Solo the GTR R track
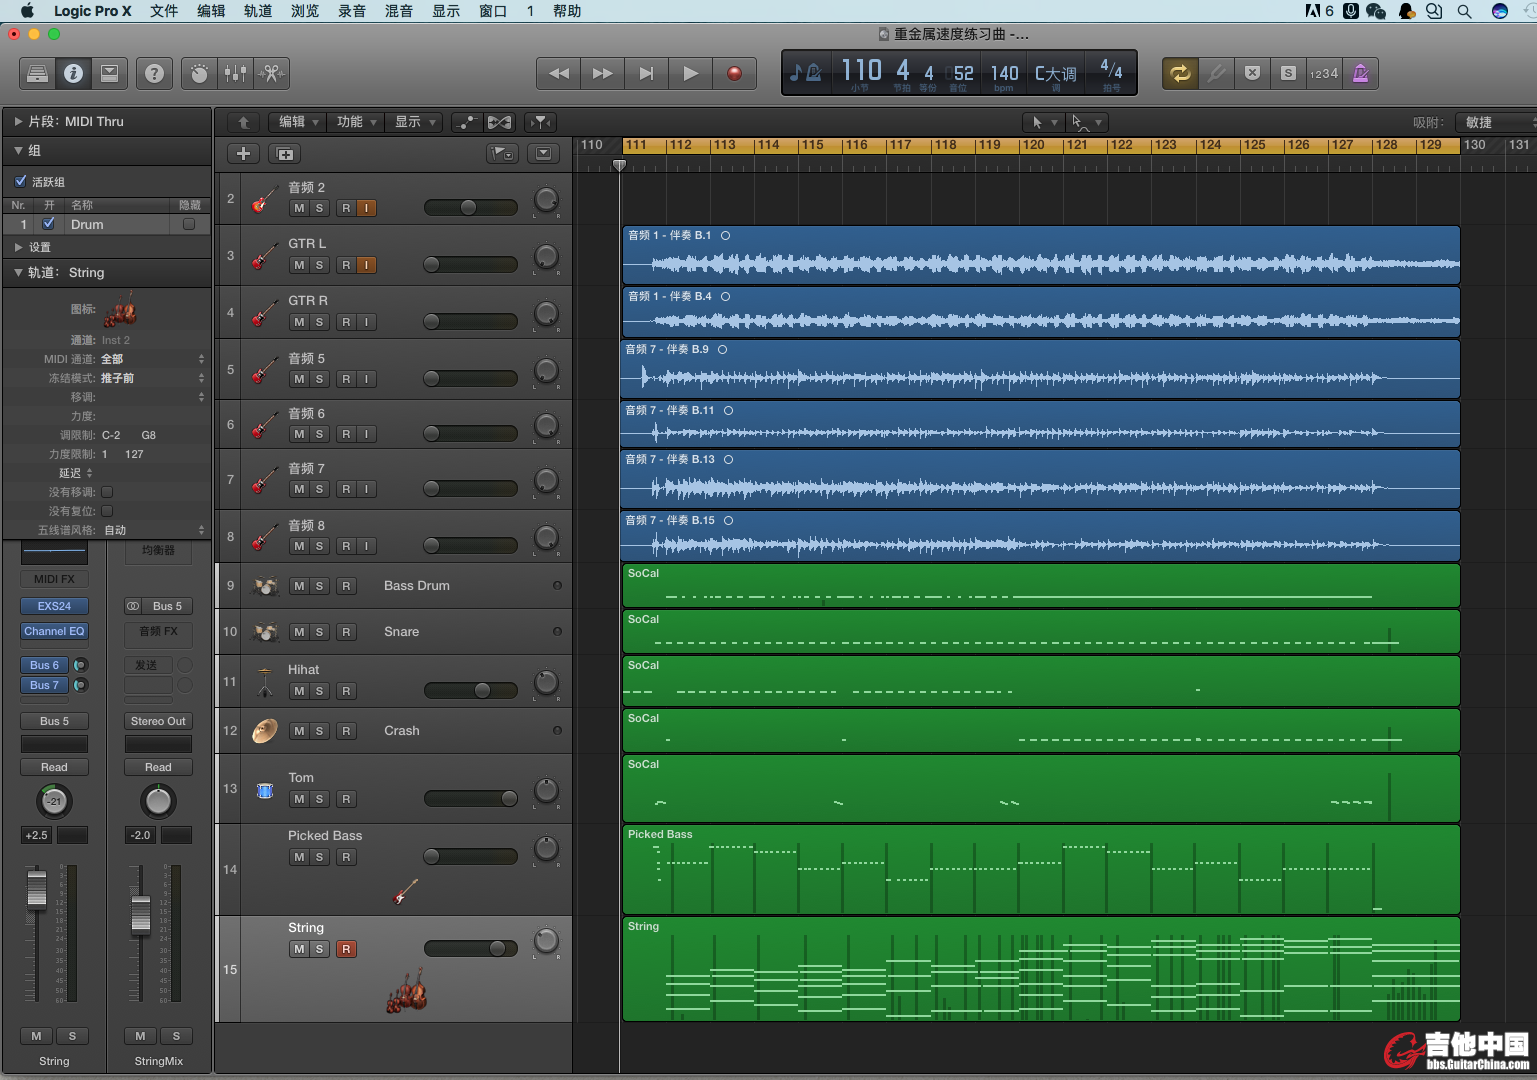Screen dimensions: 1537x1080 319,322
